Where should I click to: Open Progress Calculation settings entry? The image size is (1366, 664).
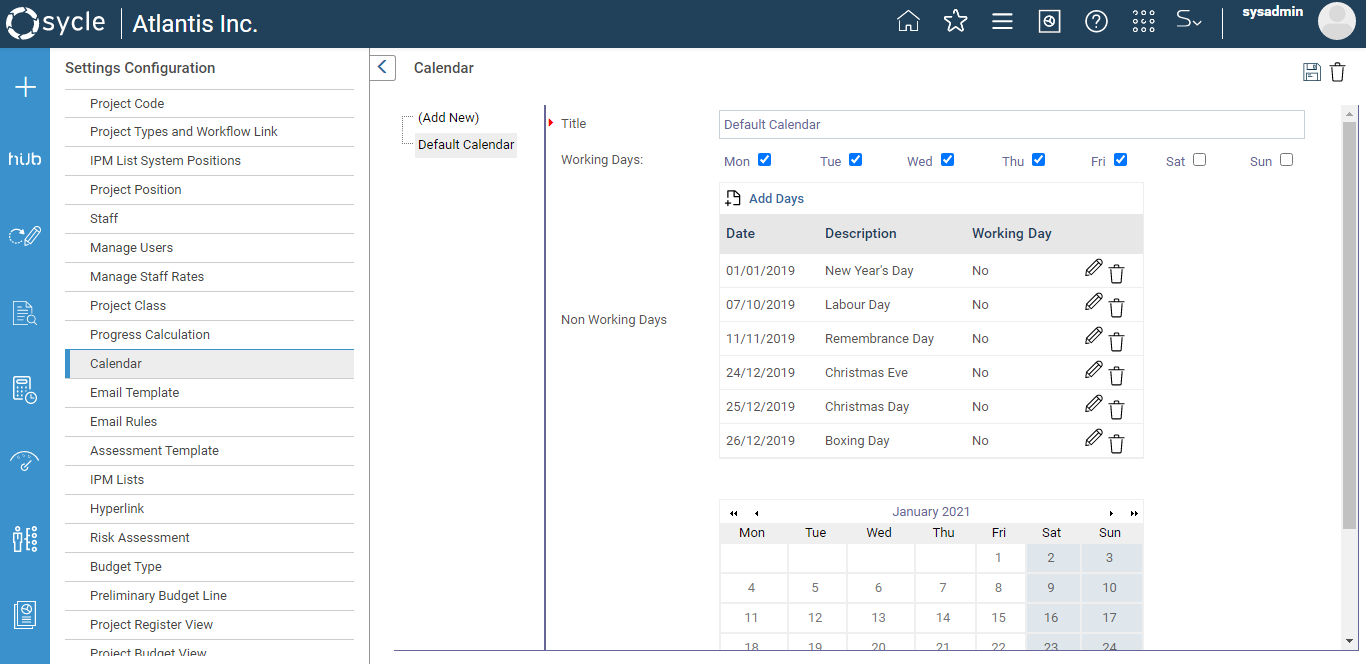pyautogui.click(x=209, y=334)
